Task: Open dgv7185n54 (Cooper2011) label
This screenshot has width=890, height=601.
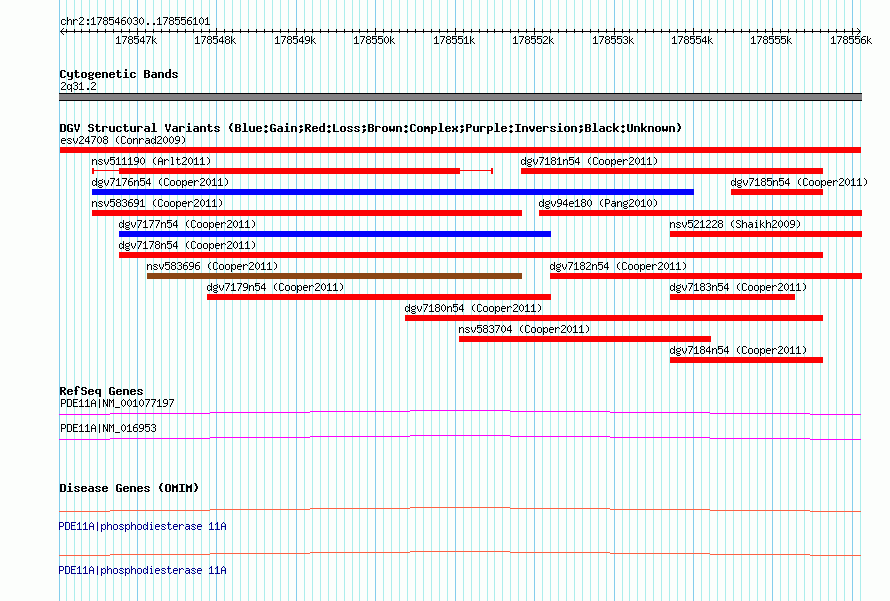Action: click(x=799, y=182)
